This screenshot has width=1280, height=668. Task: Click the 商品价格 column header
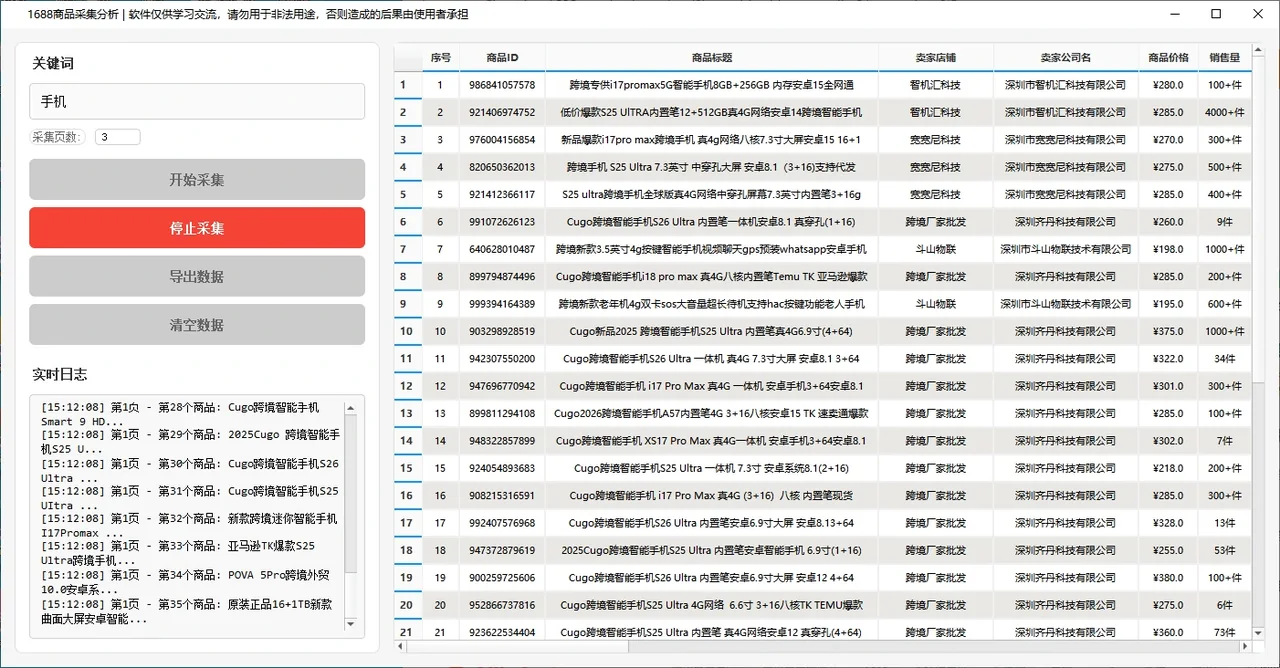point(1168,57)
